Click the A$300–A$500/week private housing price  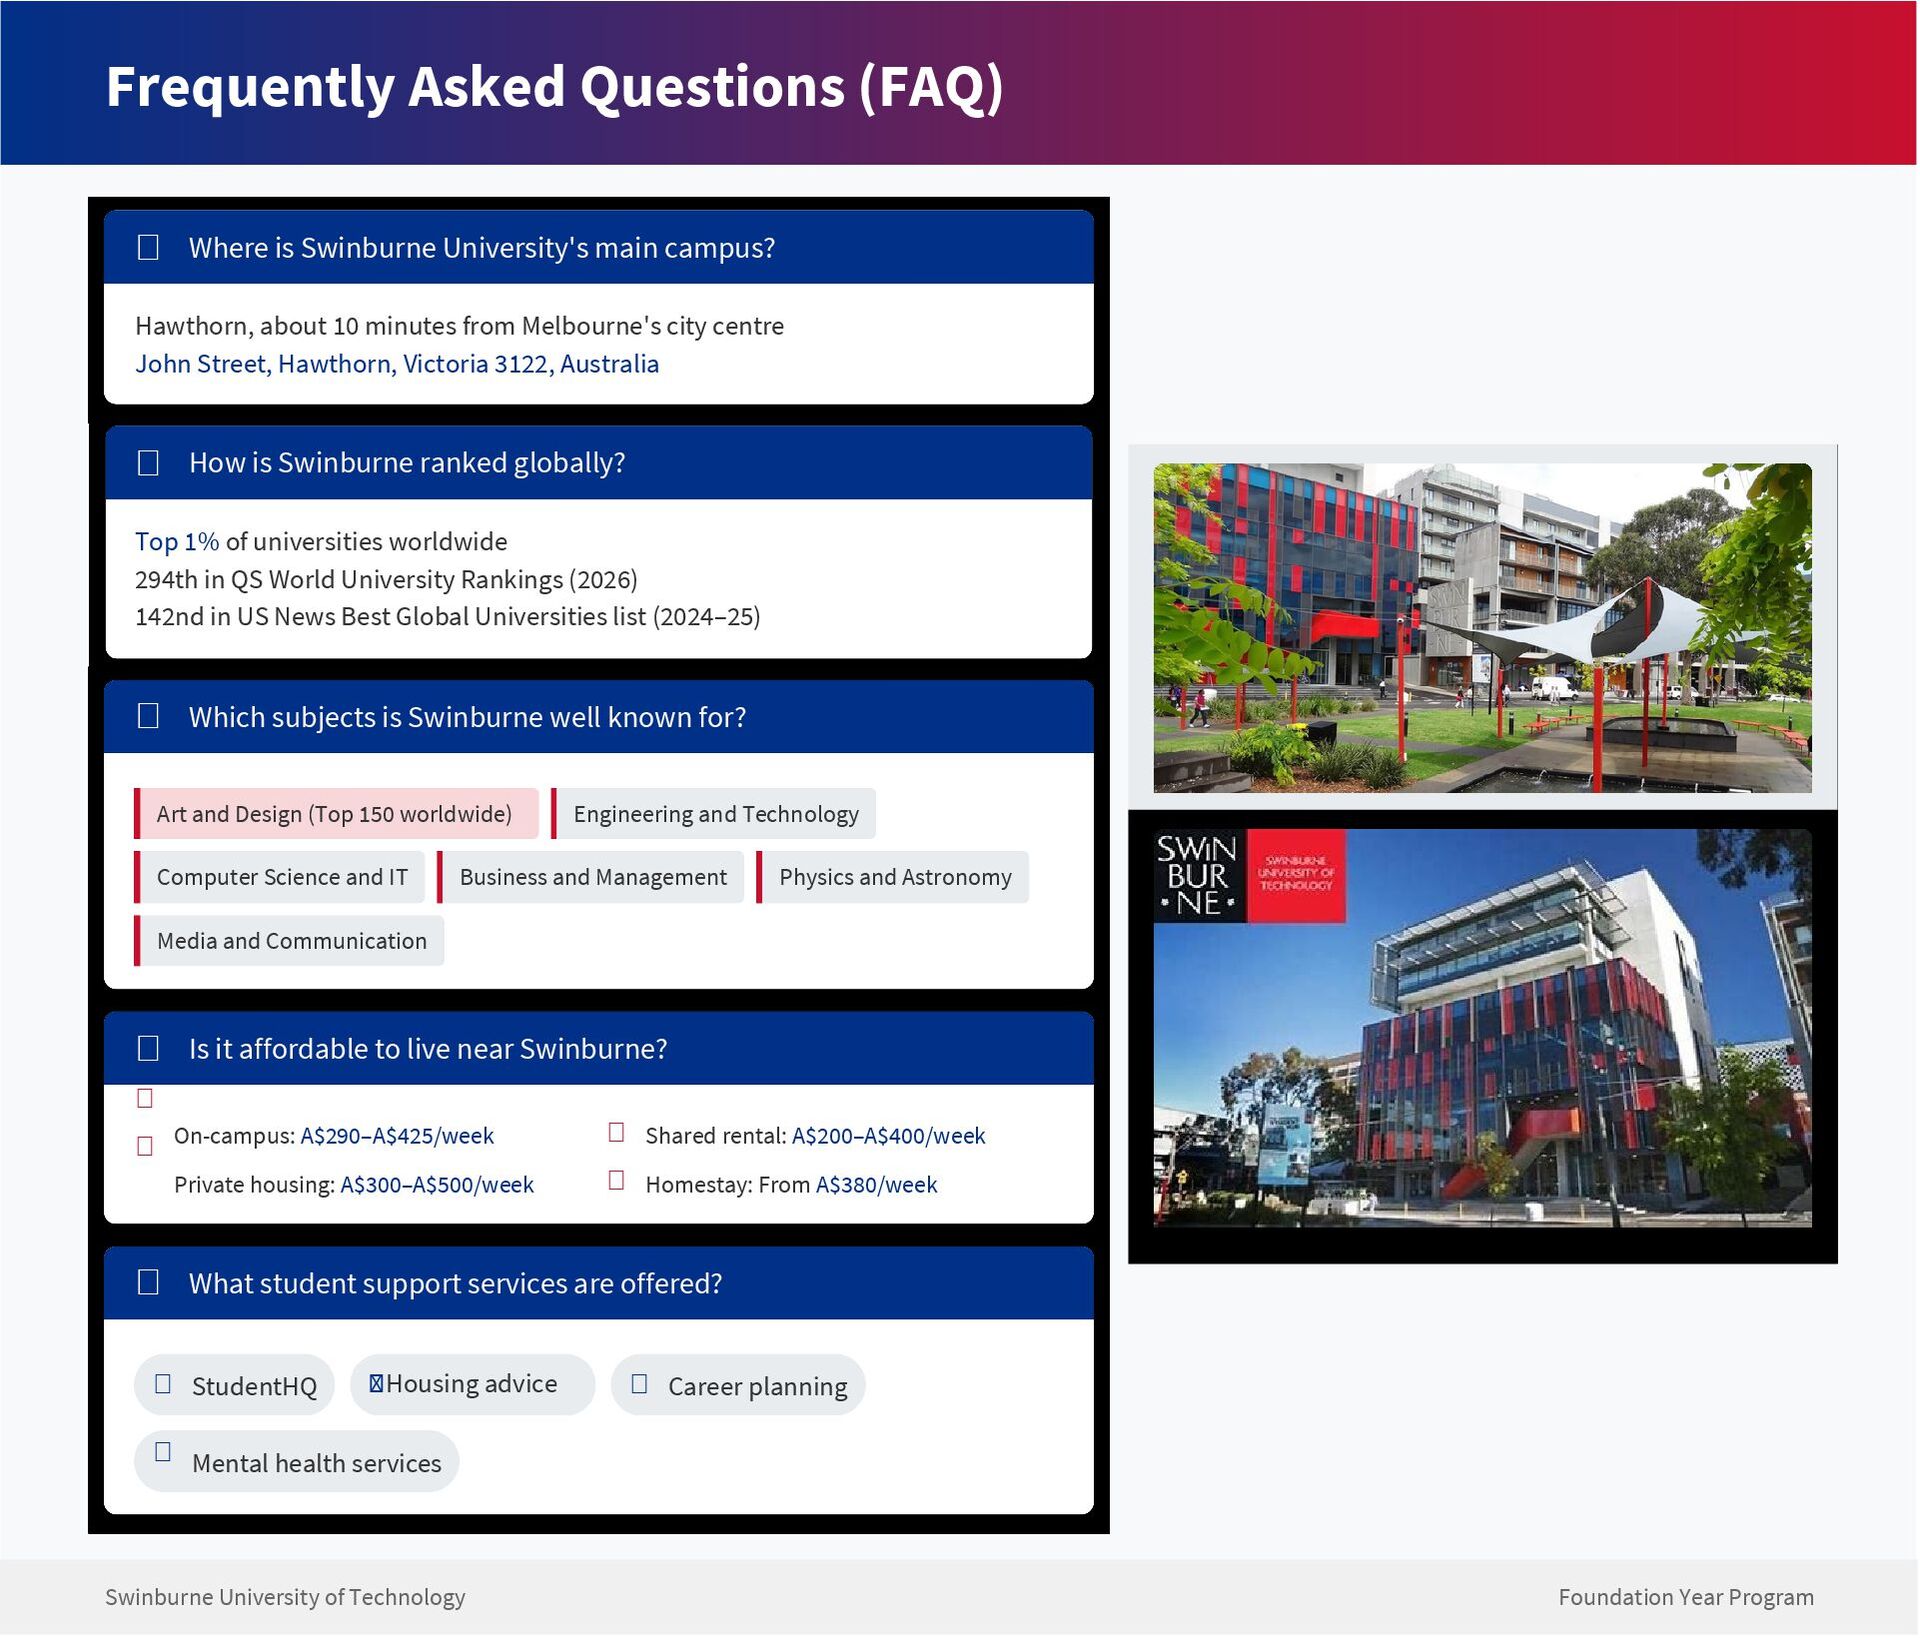point(437,1185)
